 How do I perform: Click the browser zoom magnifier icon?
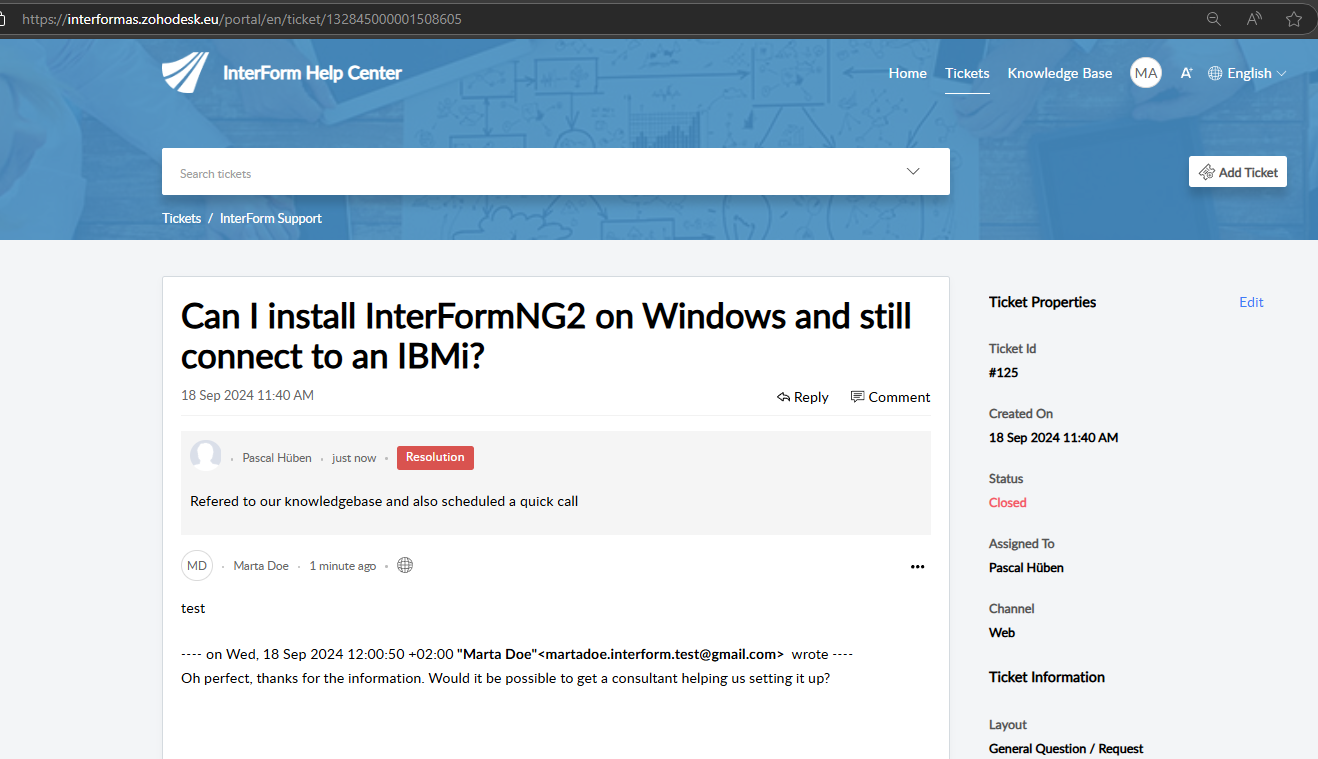(x=1214, y=19)
